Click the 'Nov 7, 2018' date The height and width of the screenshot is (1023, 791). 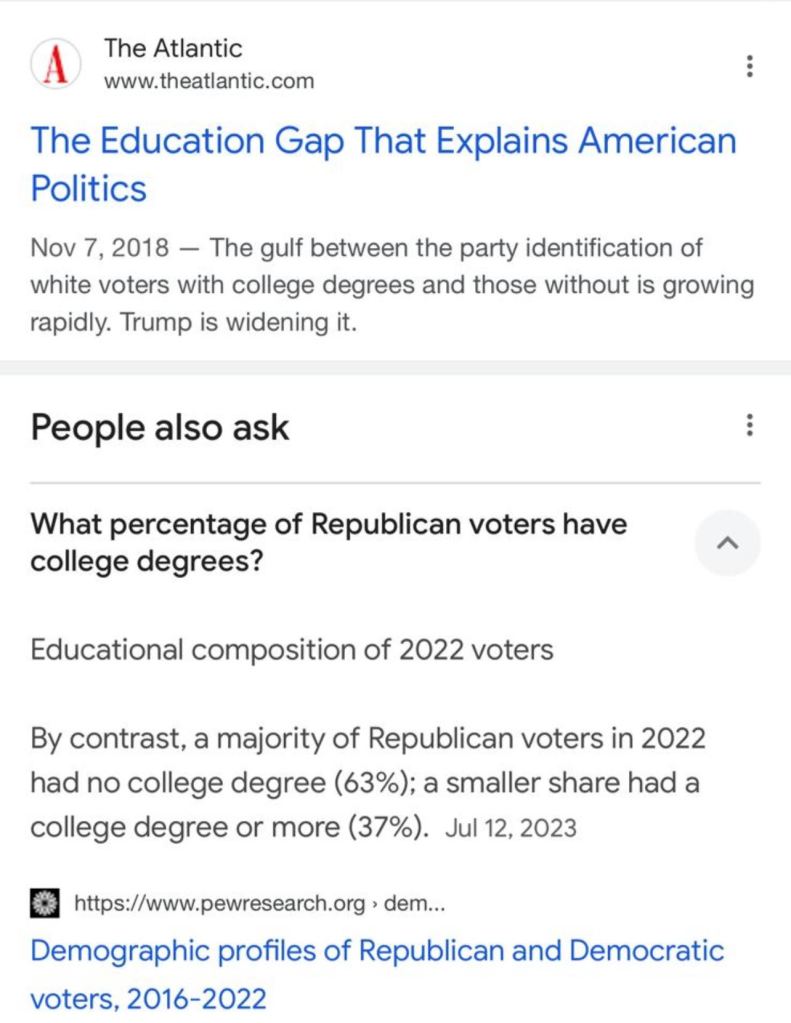[99, 247]
